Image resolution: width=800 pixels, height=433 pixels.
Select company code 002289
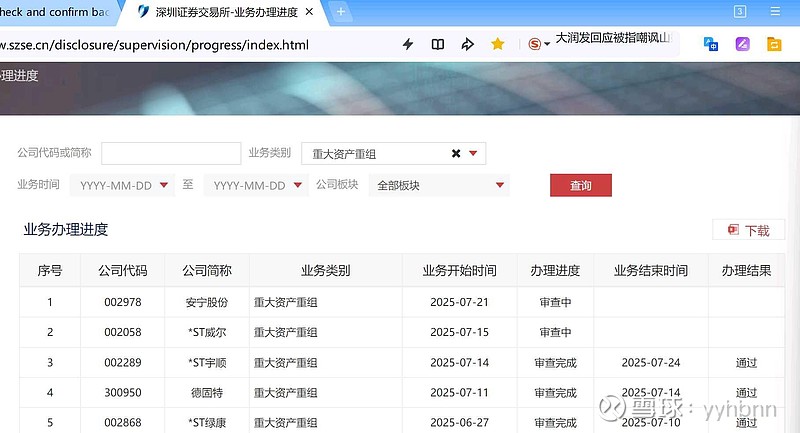click(122, 363)
